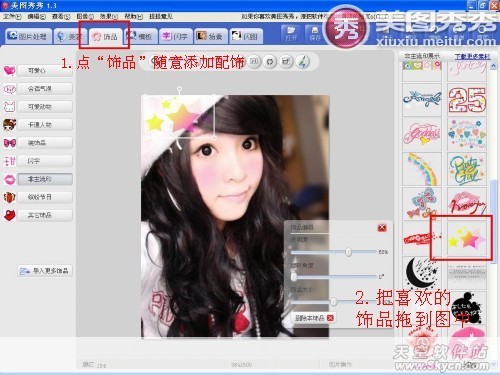Open the 效果 menu

pyautogui.click(x=109, y=16)
